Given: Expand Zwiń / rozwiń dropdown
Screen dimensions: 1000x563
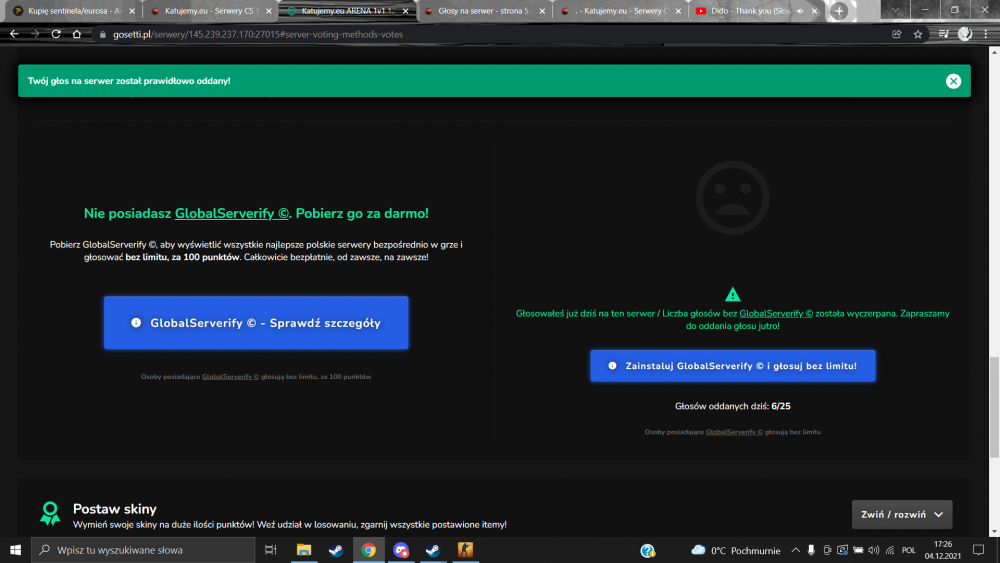Looking at the screenshot, I should pos(902,515).
